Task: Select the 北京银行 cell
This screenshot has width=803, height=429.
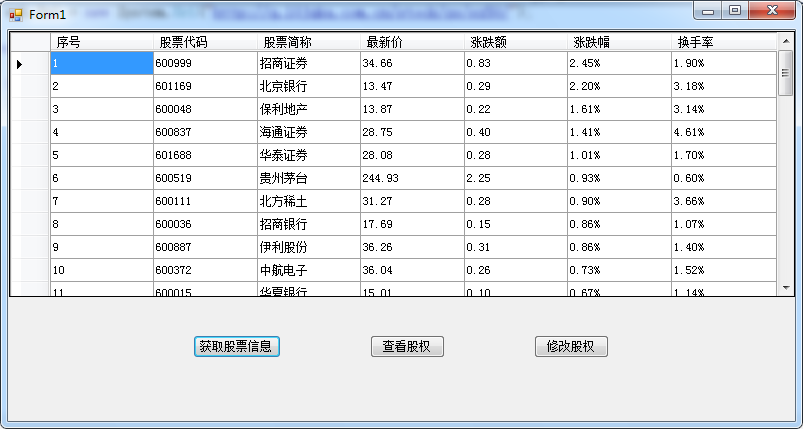Action: point(309,86)
